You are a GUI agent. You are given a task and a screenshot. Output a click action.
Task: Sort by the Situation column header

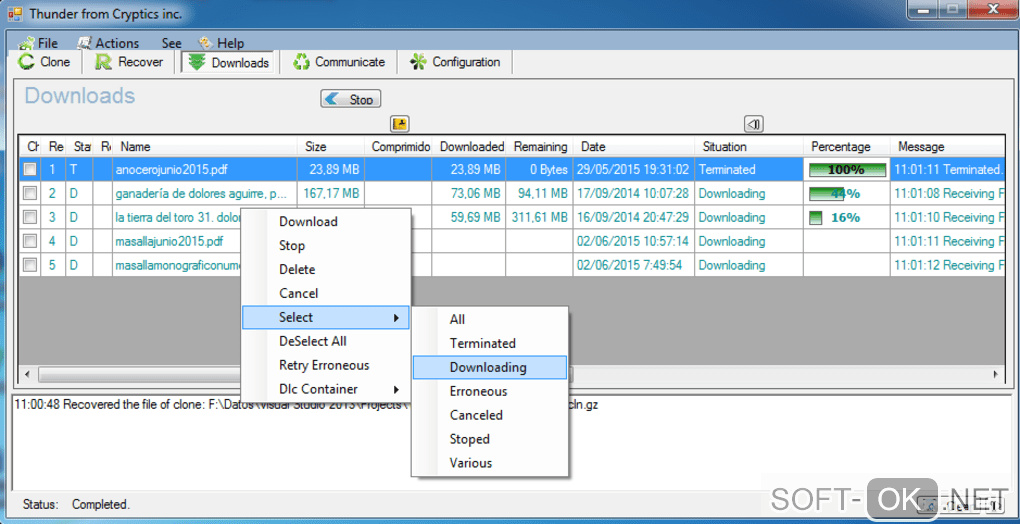coord(749,147)
